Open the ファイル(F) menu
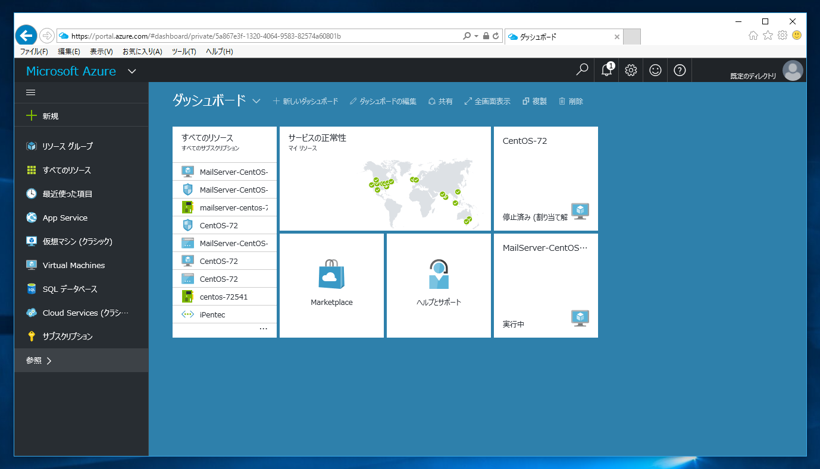 point(34,51)
